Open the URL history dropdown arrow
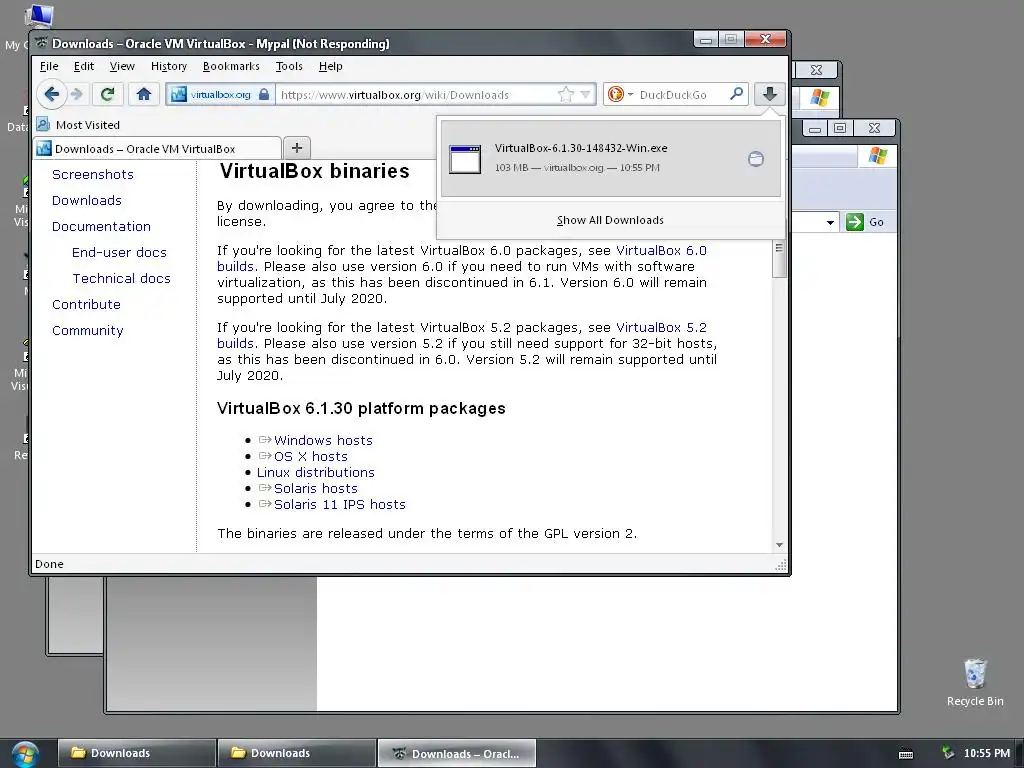Image resolution: width=1024 pixels, height=768 pixels. [585, 95]
